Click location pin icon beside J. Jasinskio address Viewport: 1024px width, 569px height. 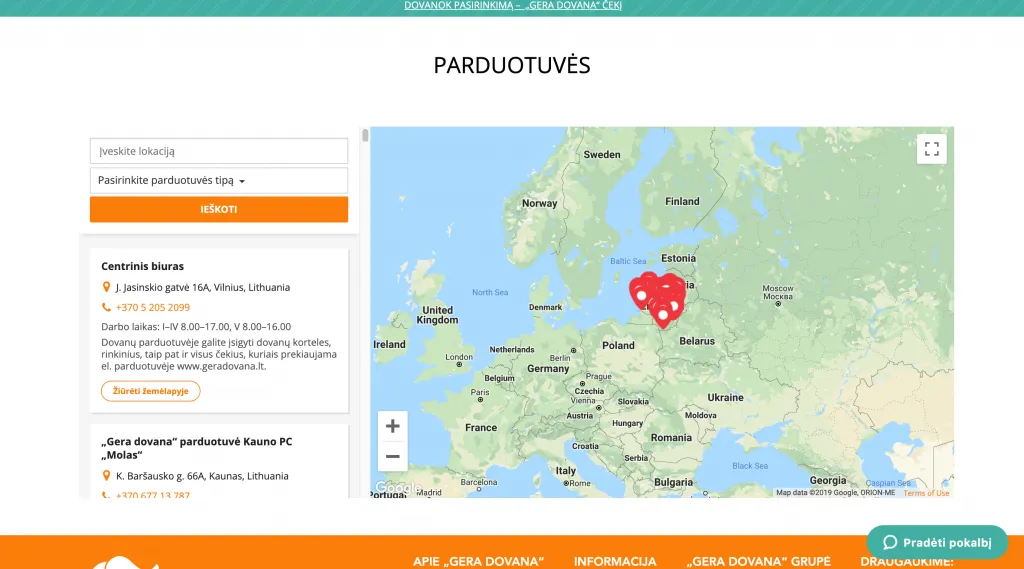coord(106,287)
